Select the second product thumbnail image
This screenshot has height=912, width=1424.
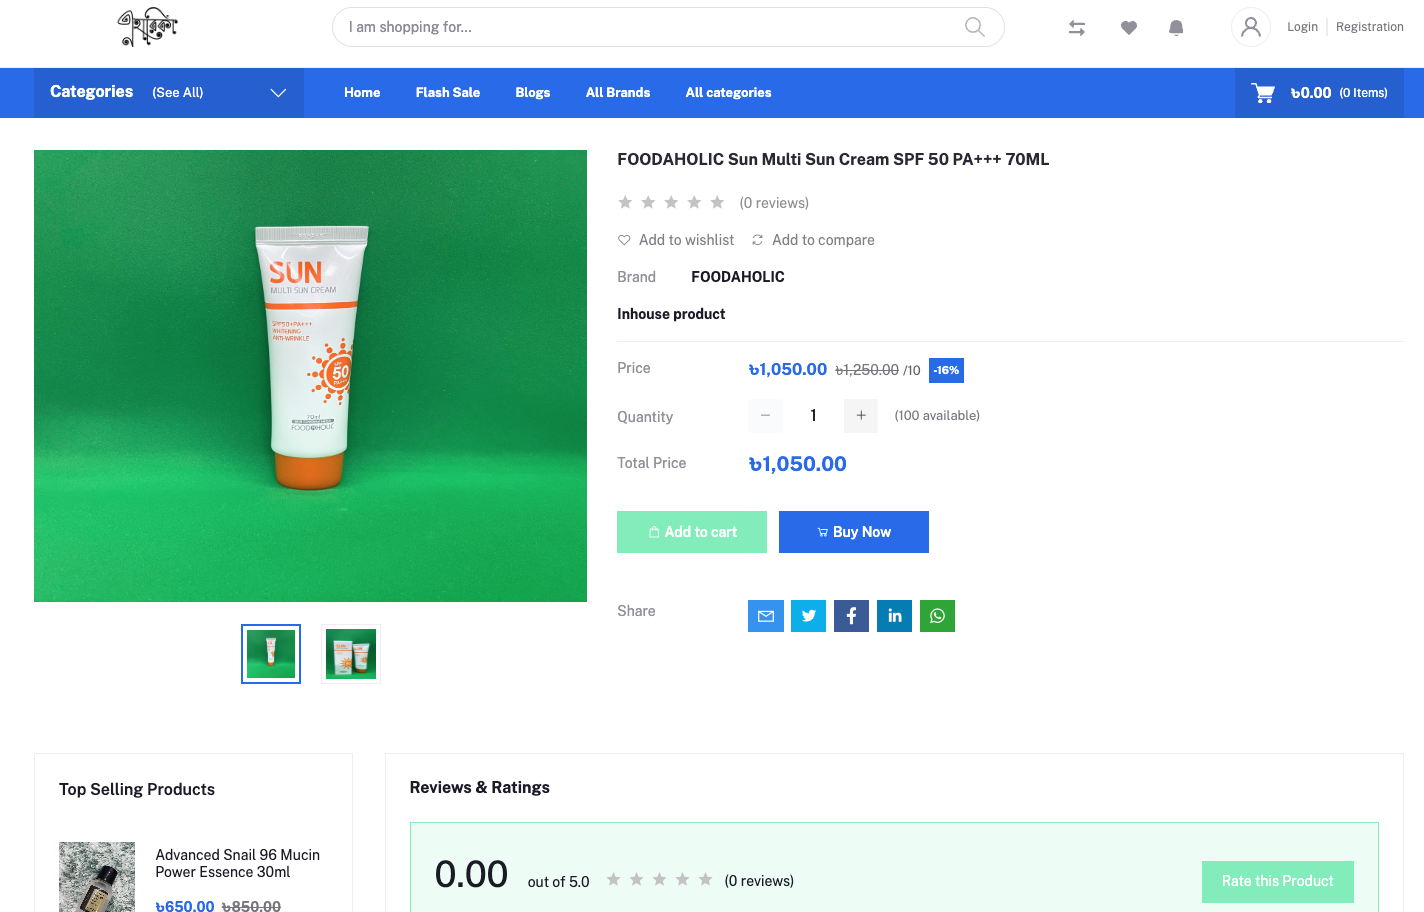pyautogui.click(x=351, y=654)
